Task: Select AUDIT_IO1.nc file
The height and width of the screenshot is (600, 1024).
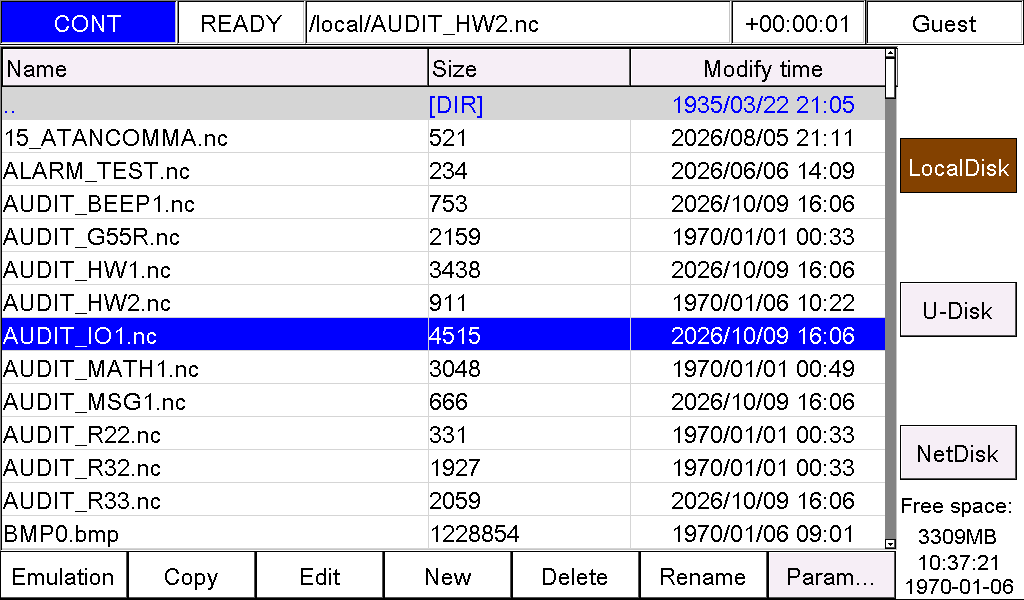Action: (443, 335)
